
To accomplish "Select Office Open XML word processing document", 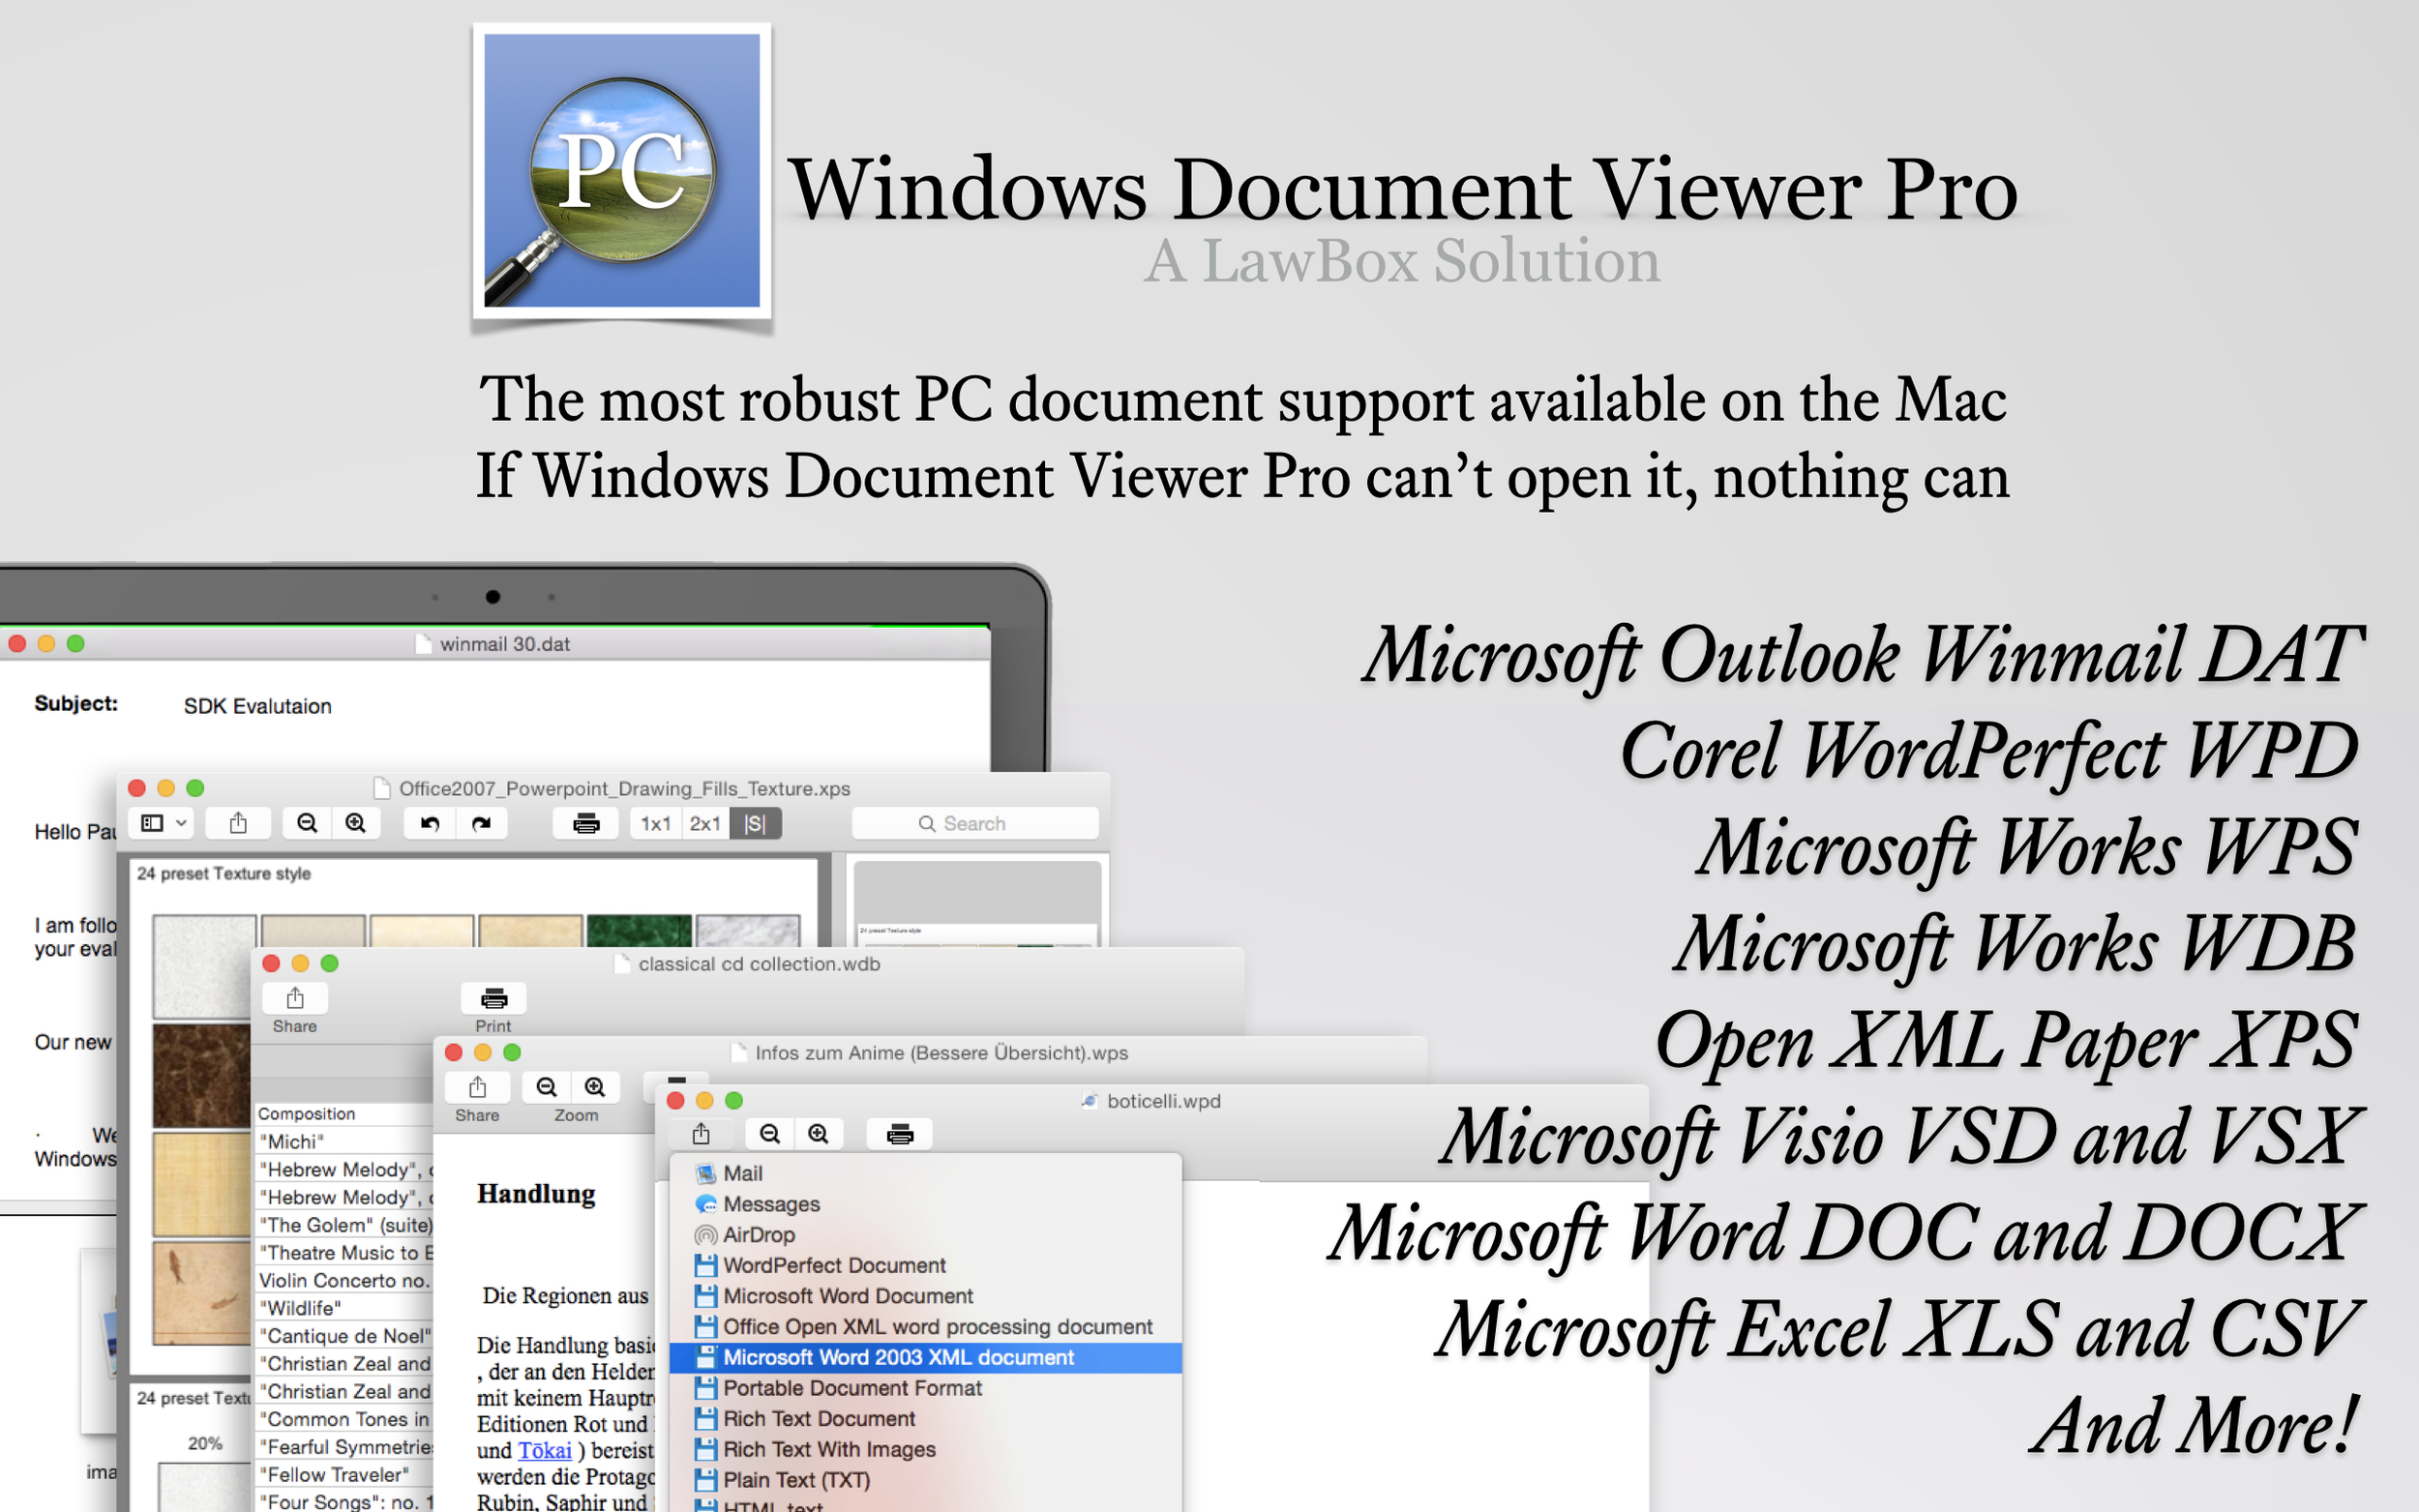I will pos(925,1327).
